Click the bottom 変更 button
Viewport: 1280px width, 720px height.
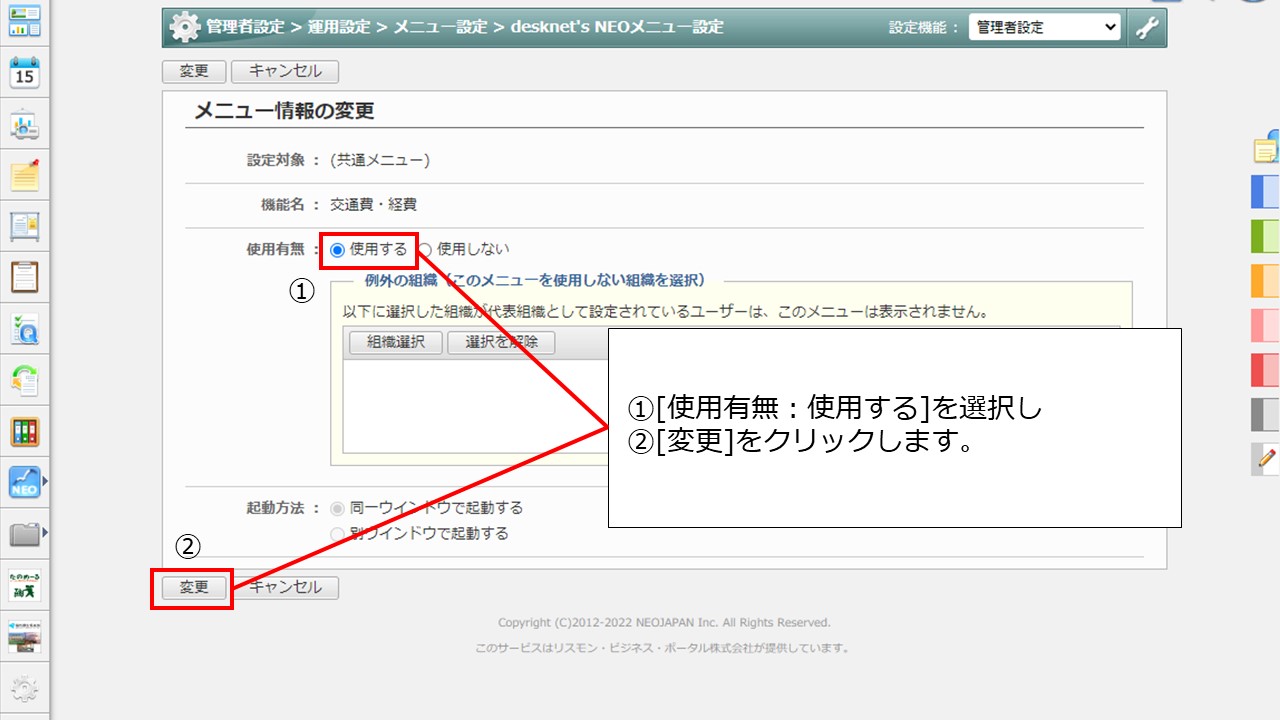pyautogui.click(x=193, y=588)
